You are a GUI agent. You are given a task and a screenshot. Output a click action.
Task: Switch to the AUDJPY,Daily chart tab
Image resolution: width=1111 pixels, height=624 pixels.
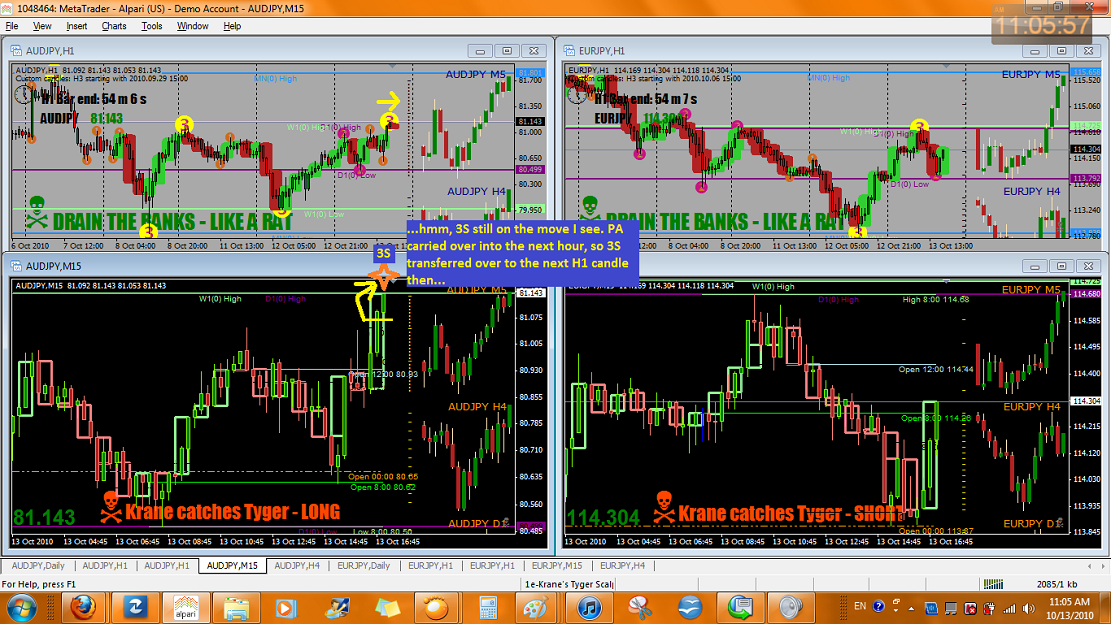pyautogui.click(x=38, y=566)
